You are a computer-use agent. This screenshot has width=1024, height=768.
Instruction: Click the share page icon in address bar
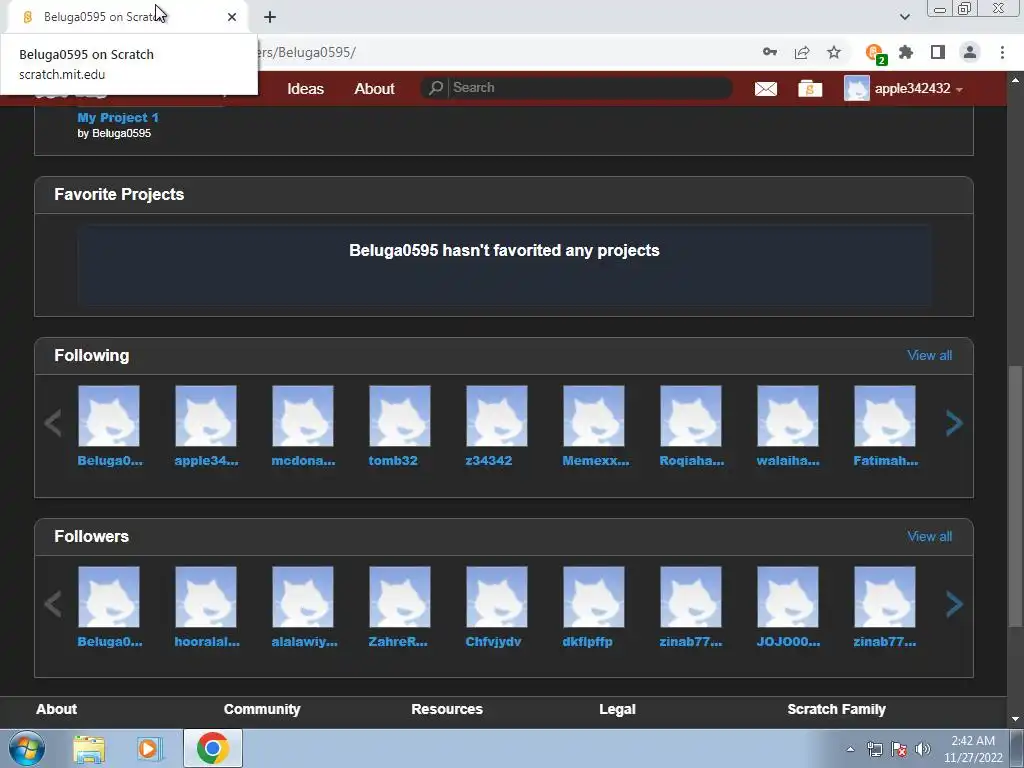(802, 52)
